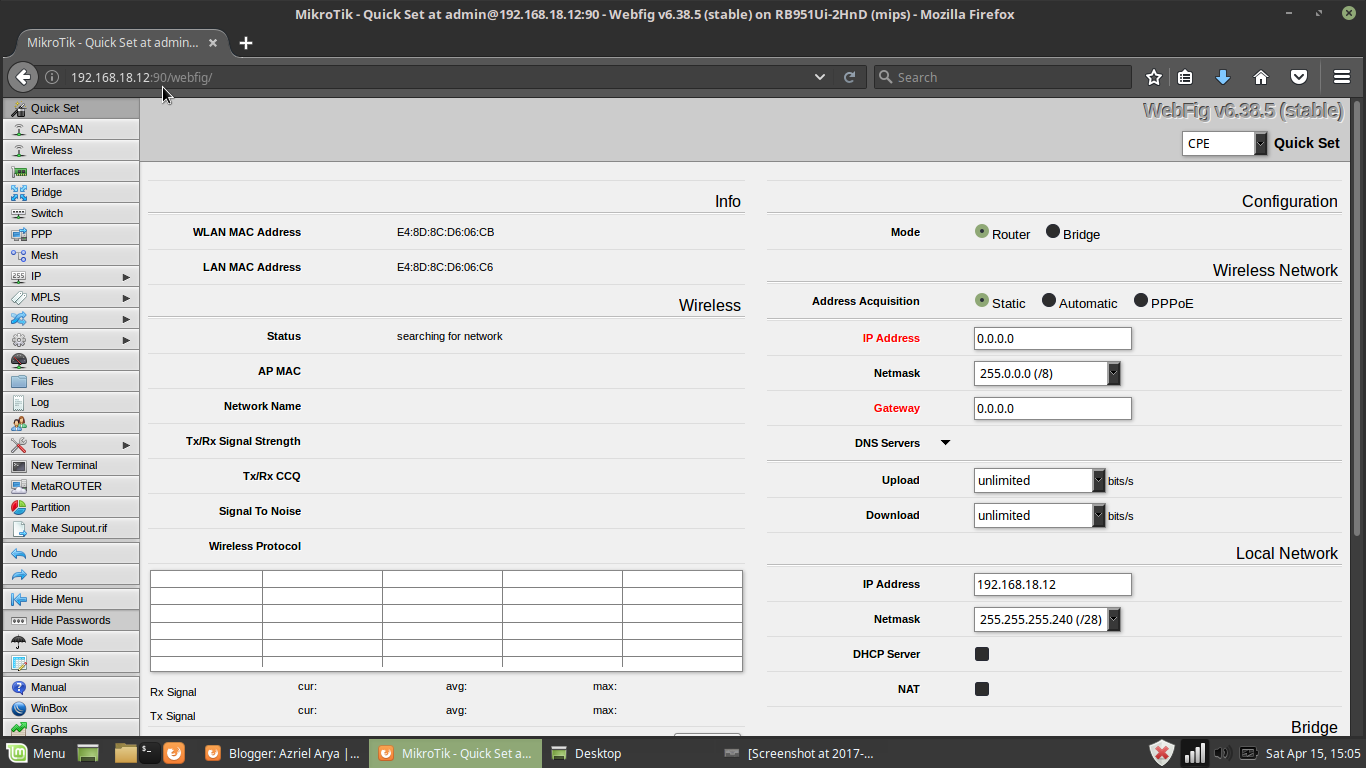Go to Interfaces in the sidebar

(70, 171)
